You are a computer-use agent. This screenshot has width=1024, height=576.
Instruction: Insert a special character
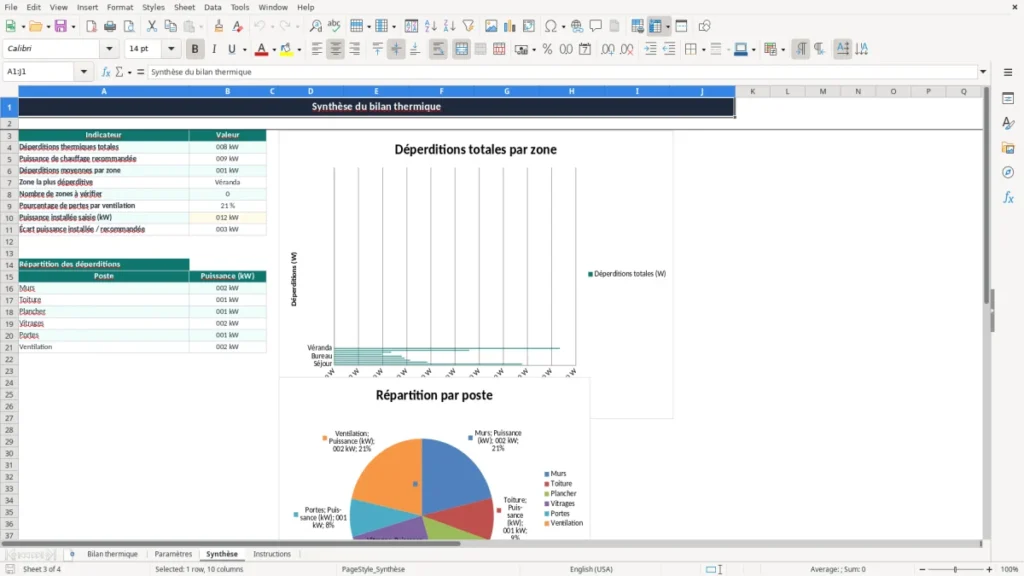[x=551, y=26]
